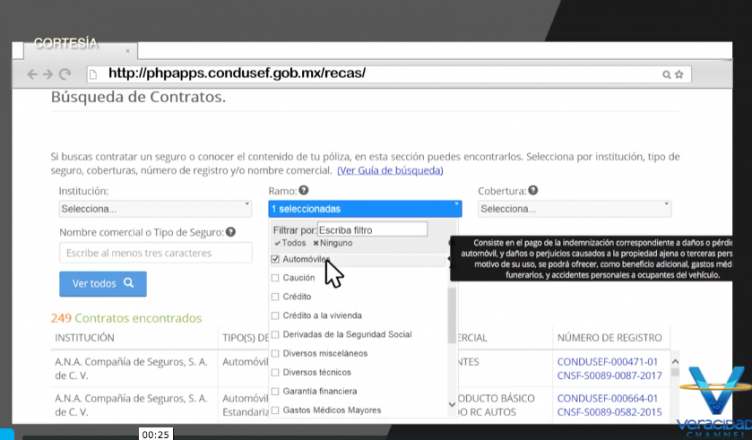The image size is (752, 440).
Task: Check the Crédito a la vivienda checkbox
Action: coord(275,316)
